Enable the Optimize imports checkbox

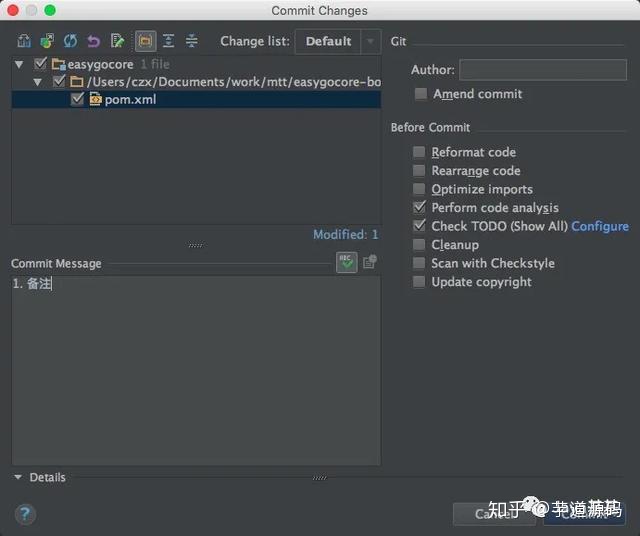coord(419,189)
